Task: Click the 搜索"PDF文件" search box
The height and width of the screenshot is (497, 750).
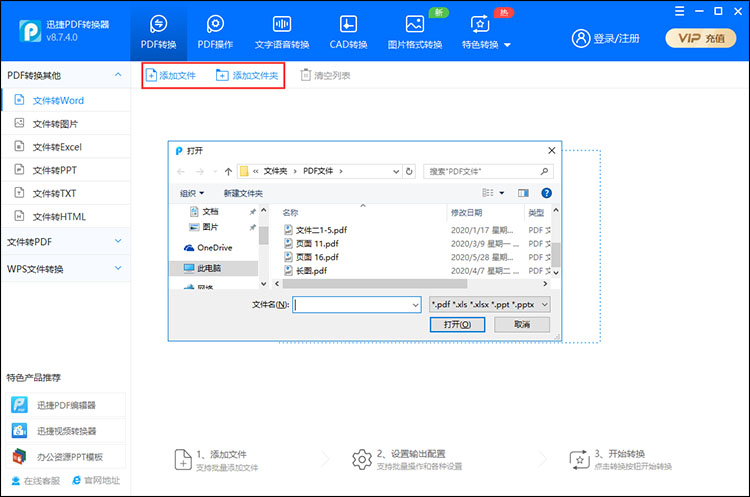Action: click(x=488, y=171)
